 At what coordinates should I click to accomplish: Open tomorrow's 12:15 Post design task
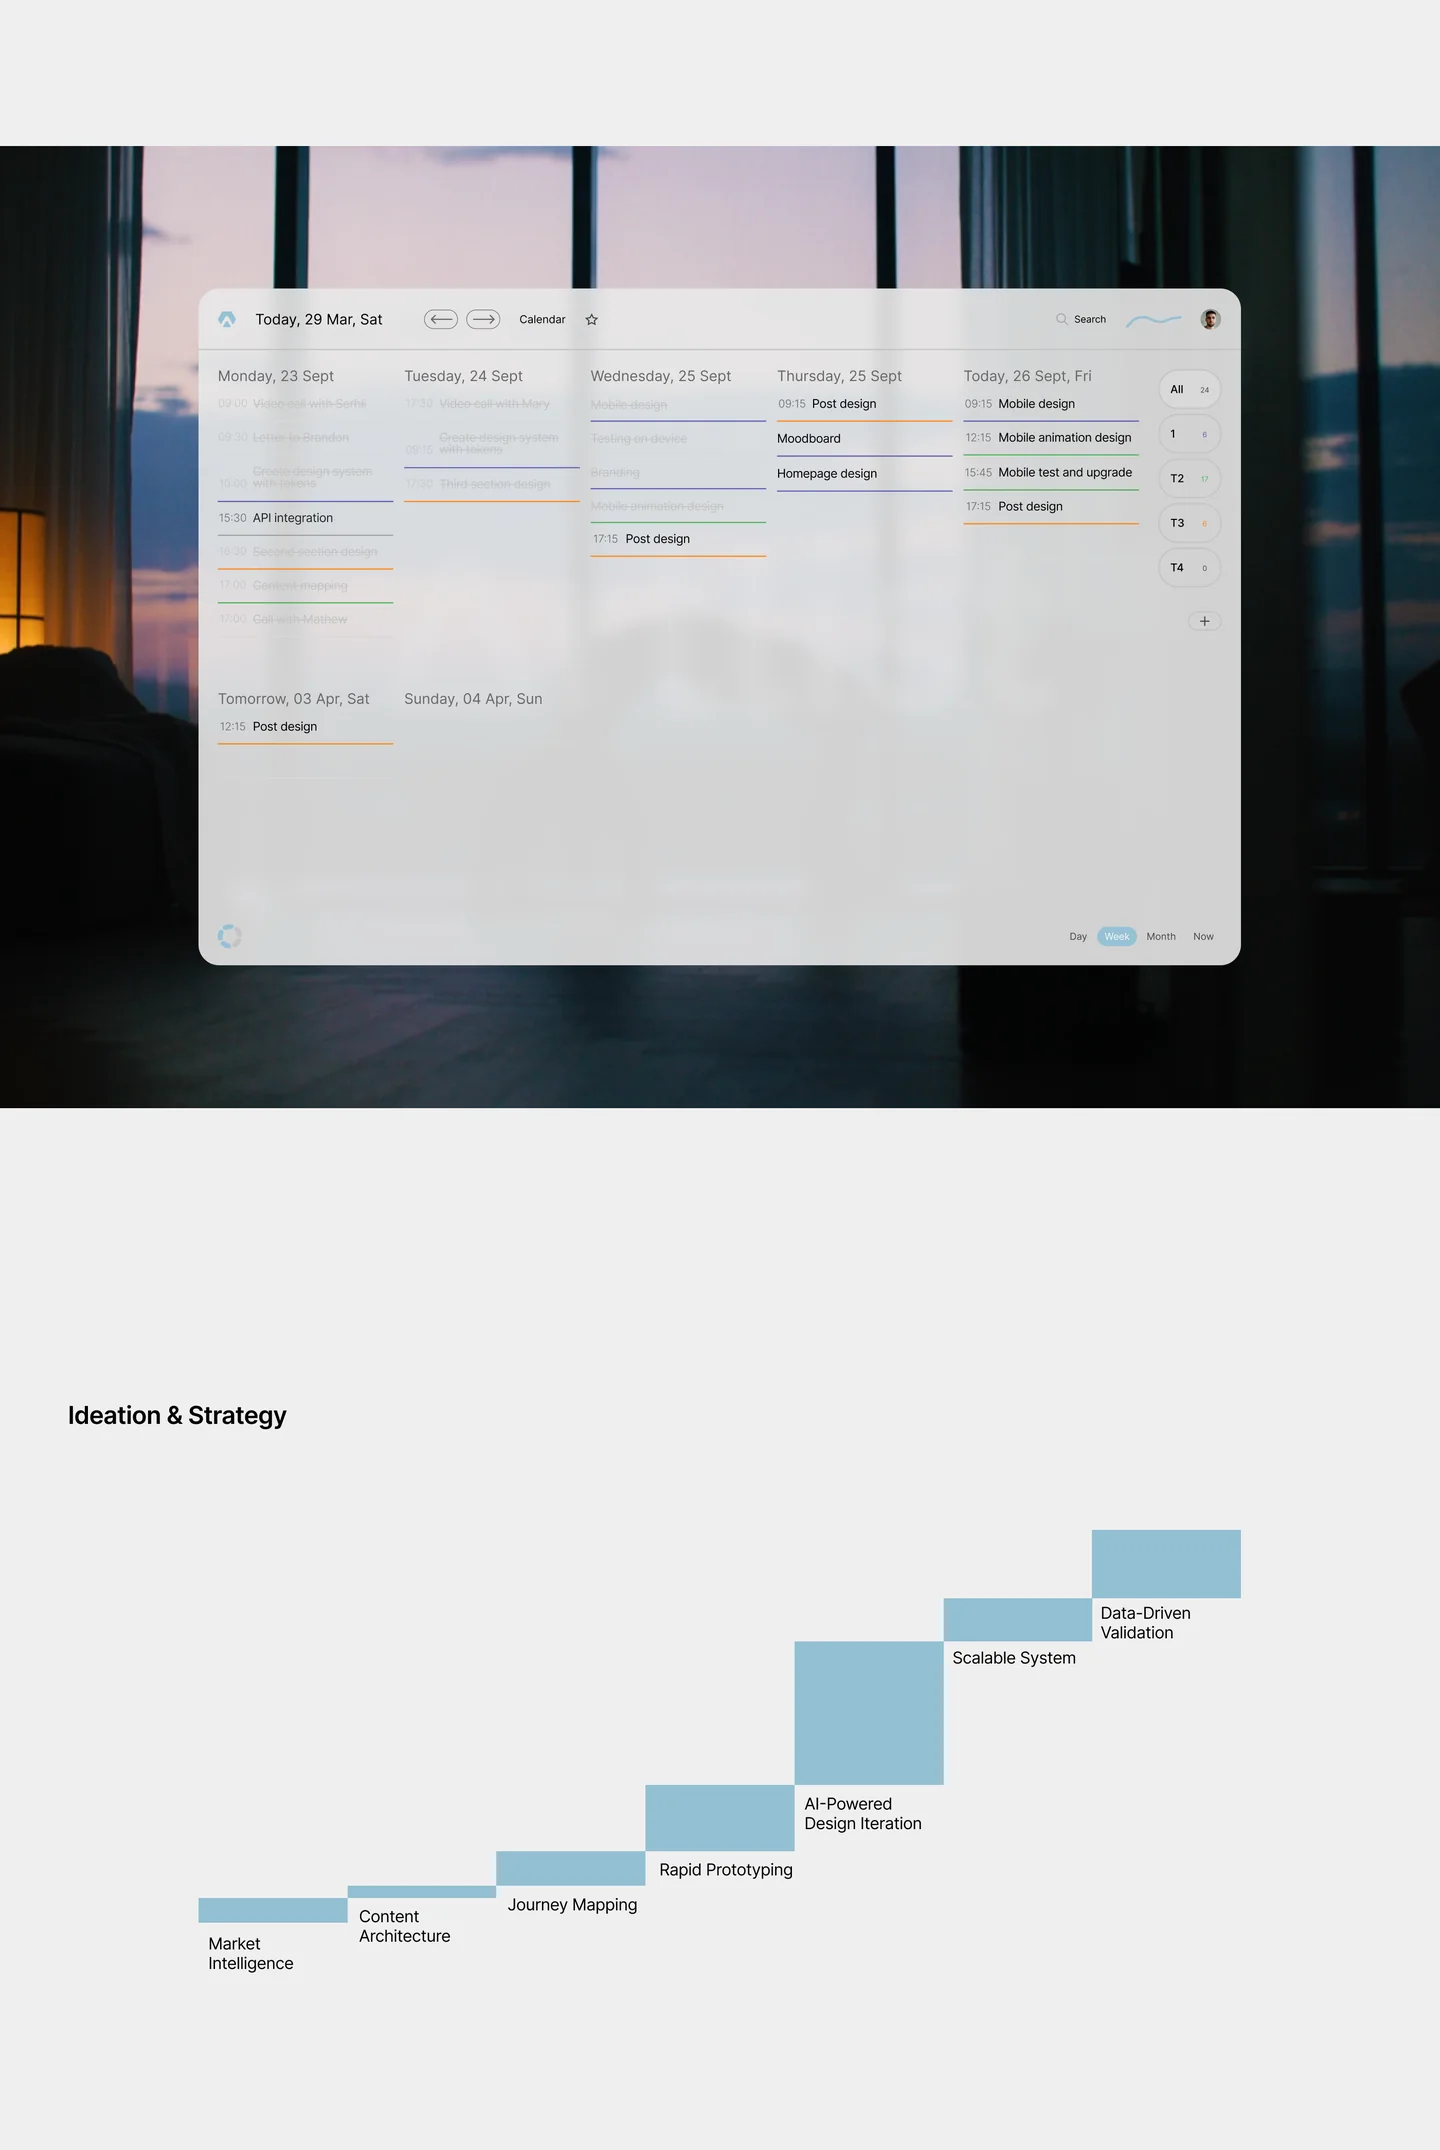pyautogui.click(x=305, y=727)
